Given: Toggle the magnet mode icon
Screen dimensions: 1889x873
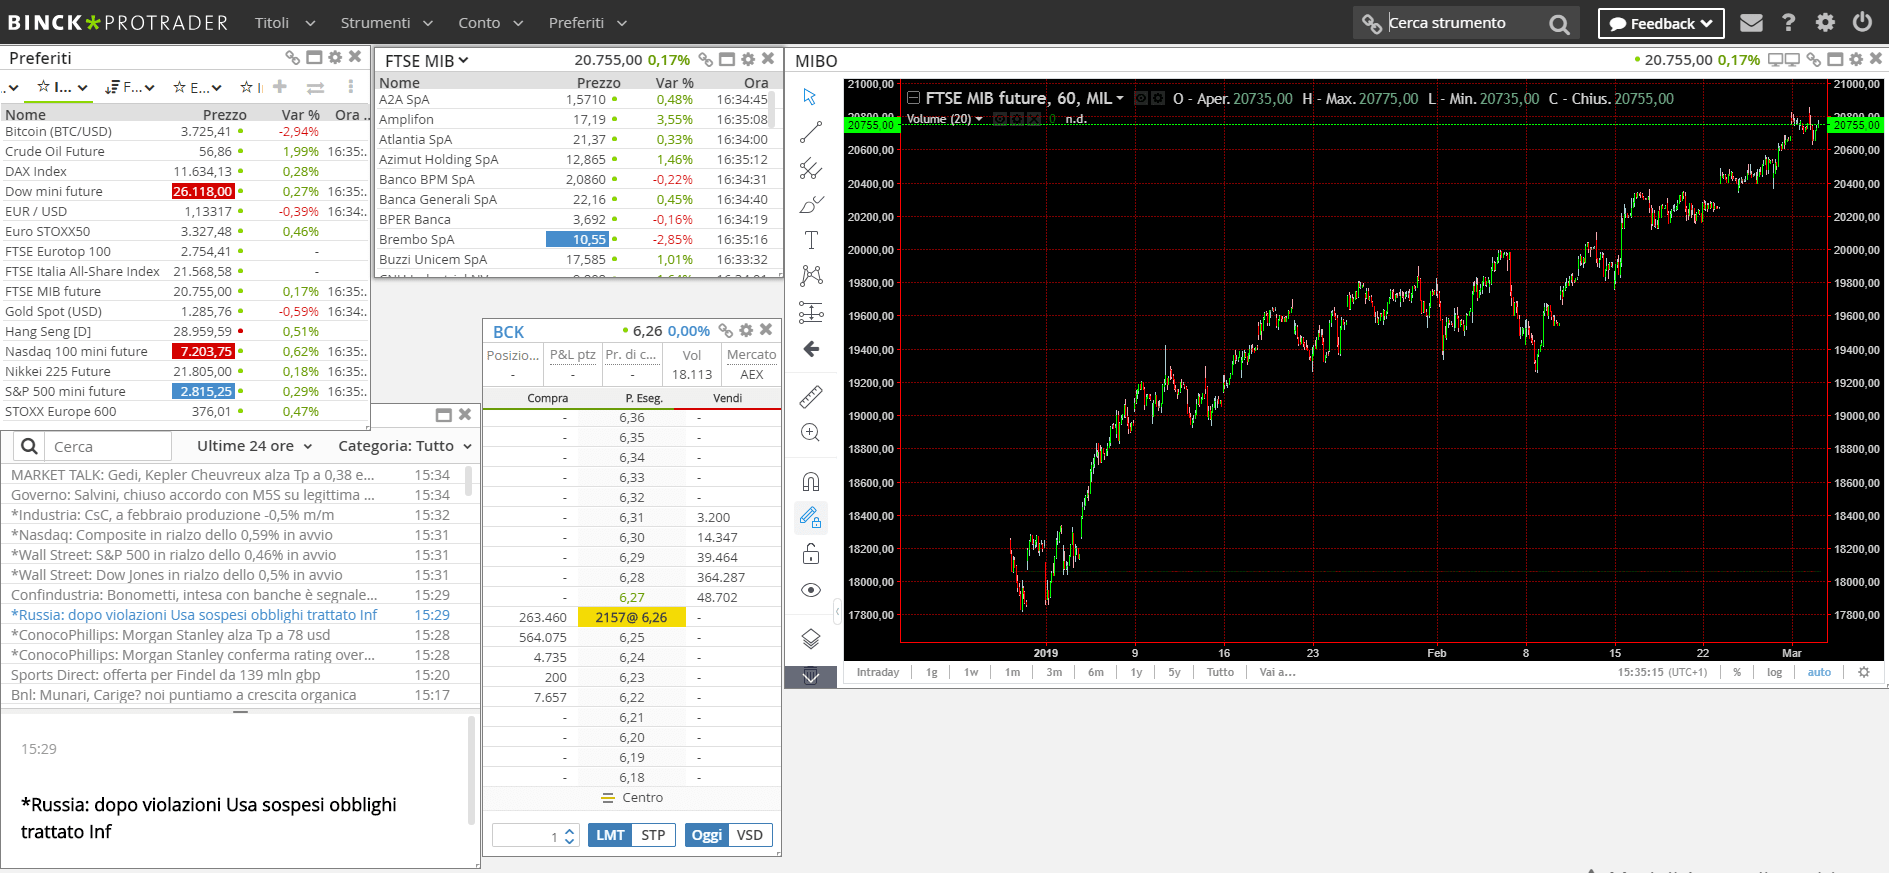Looking at the screenshot, I should [811, 481].
